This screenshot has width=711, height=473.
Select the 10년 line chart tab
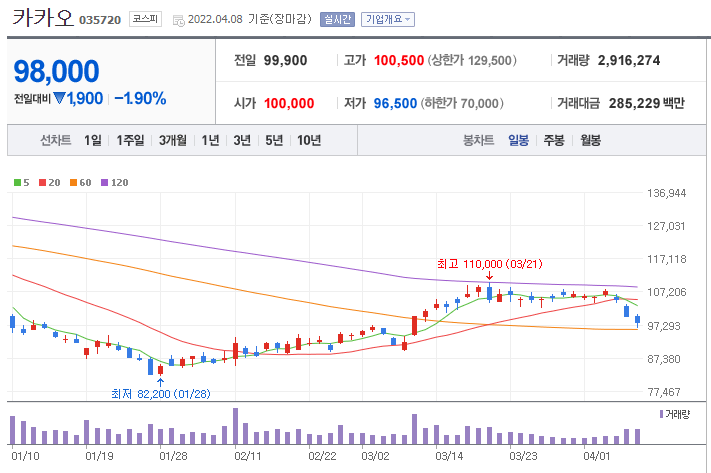(309, 141)
